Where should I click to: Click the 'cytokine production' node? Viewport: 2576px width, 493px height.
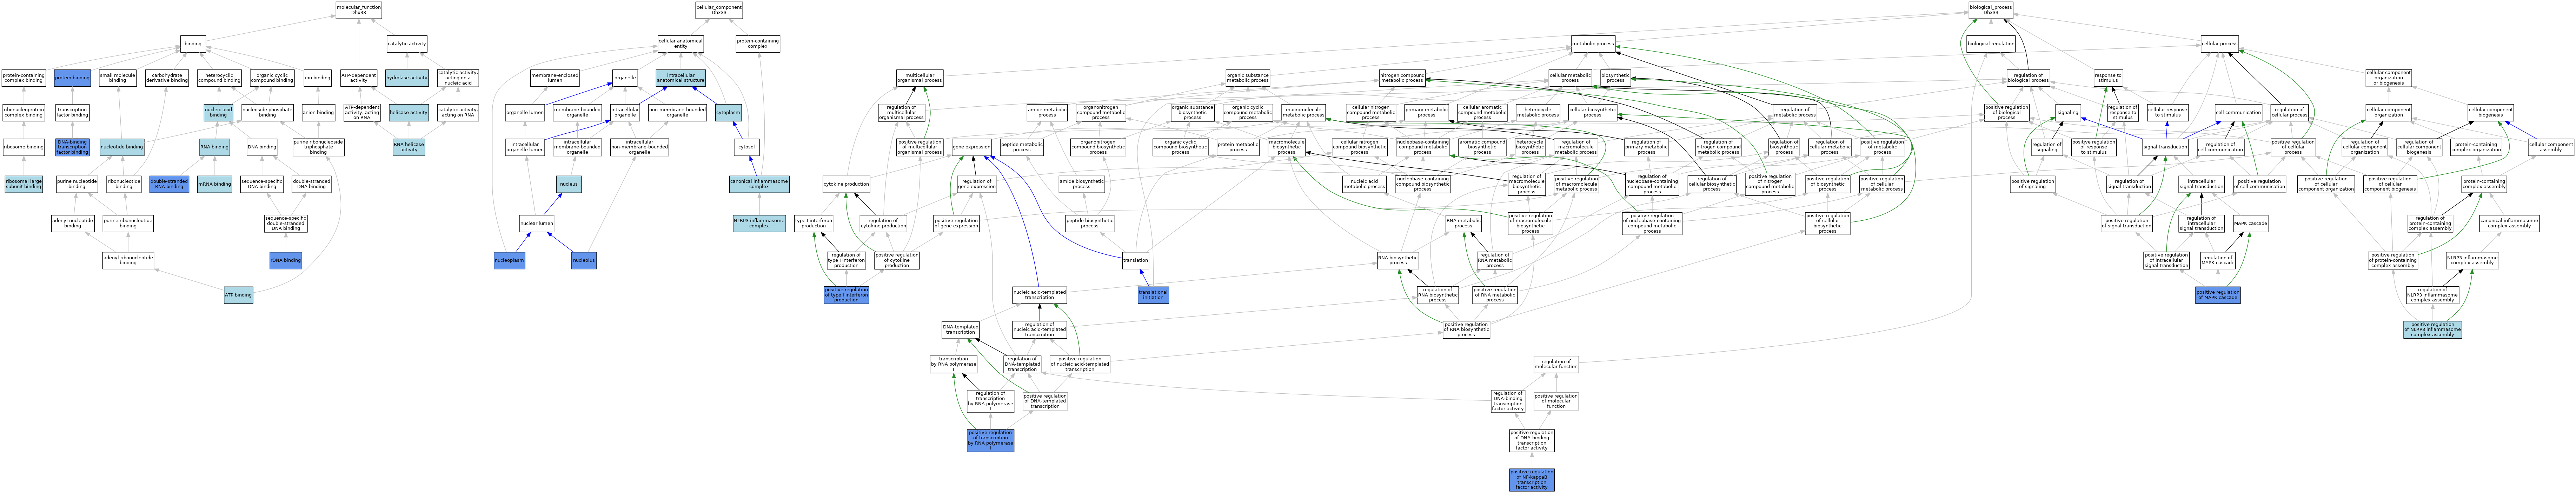click(x=846, y=184)
